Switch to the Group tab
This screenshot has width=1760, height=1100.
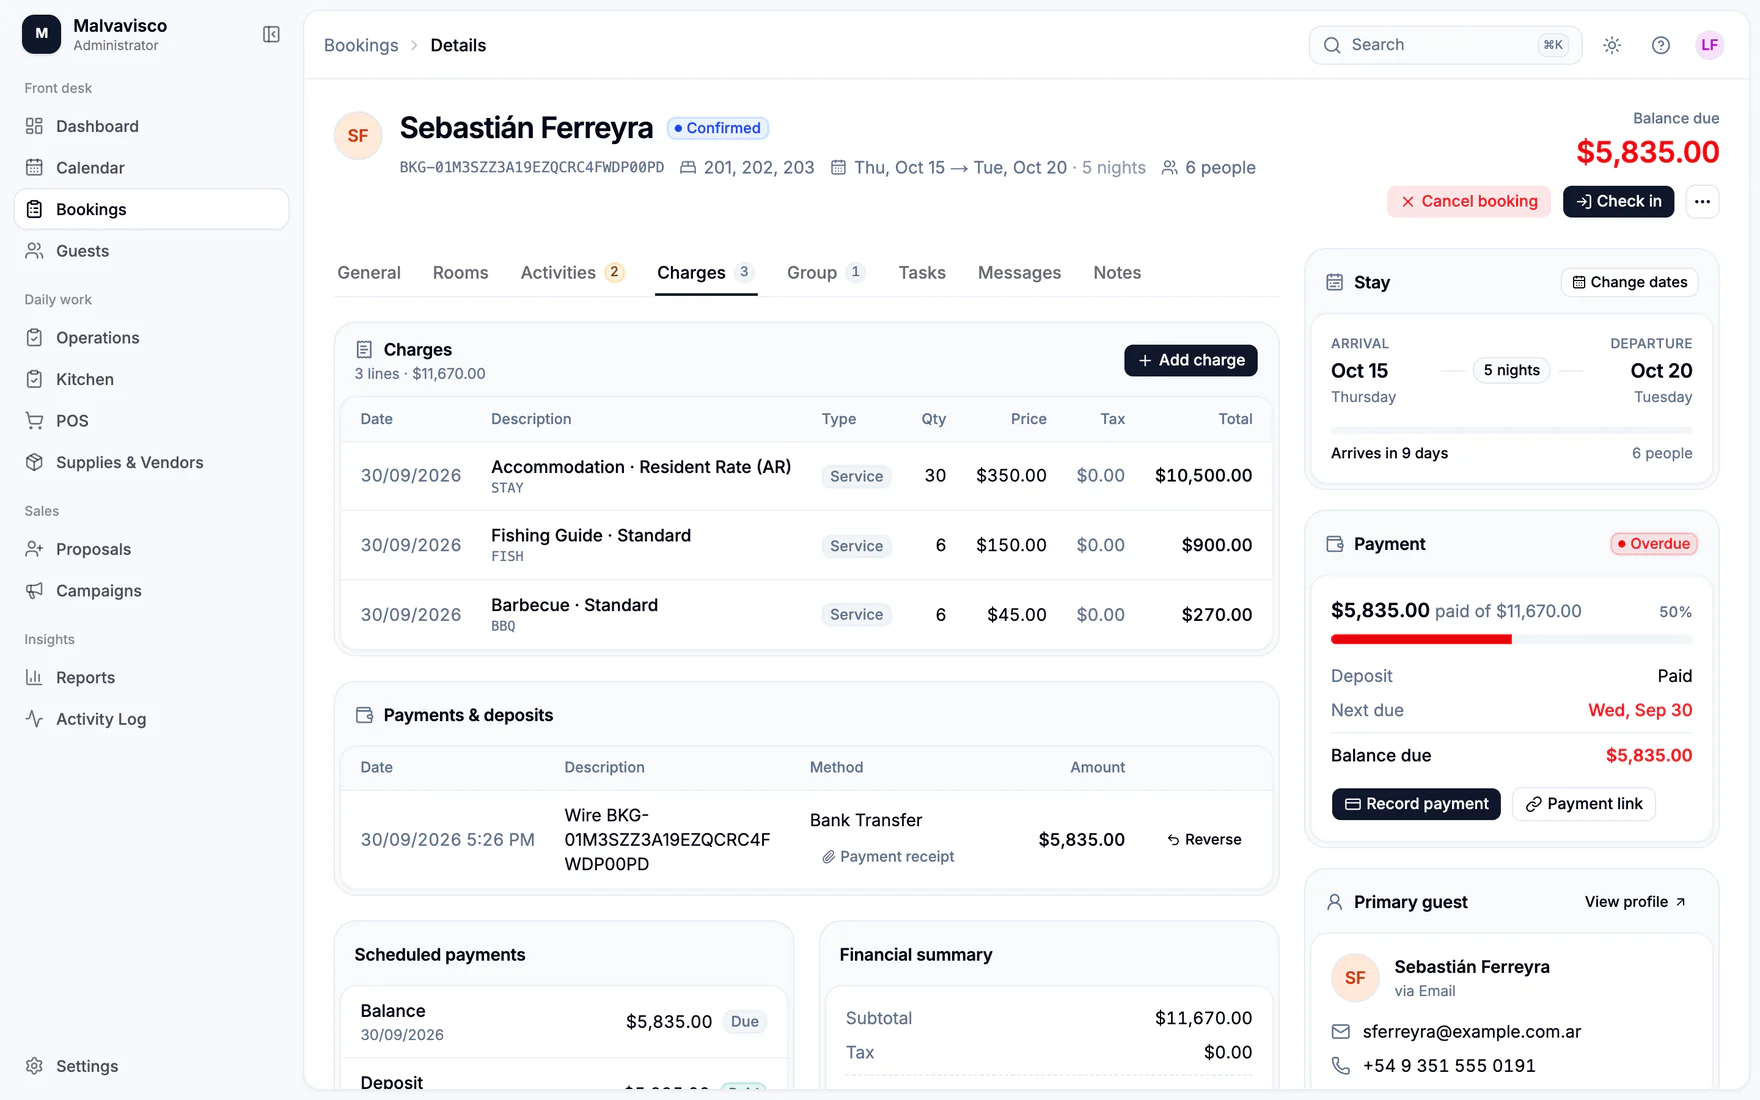(x=826, y=273)
